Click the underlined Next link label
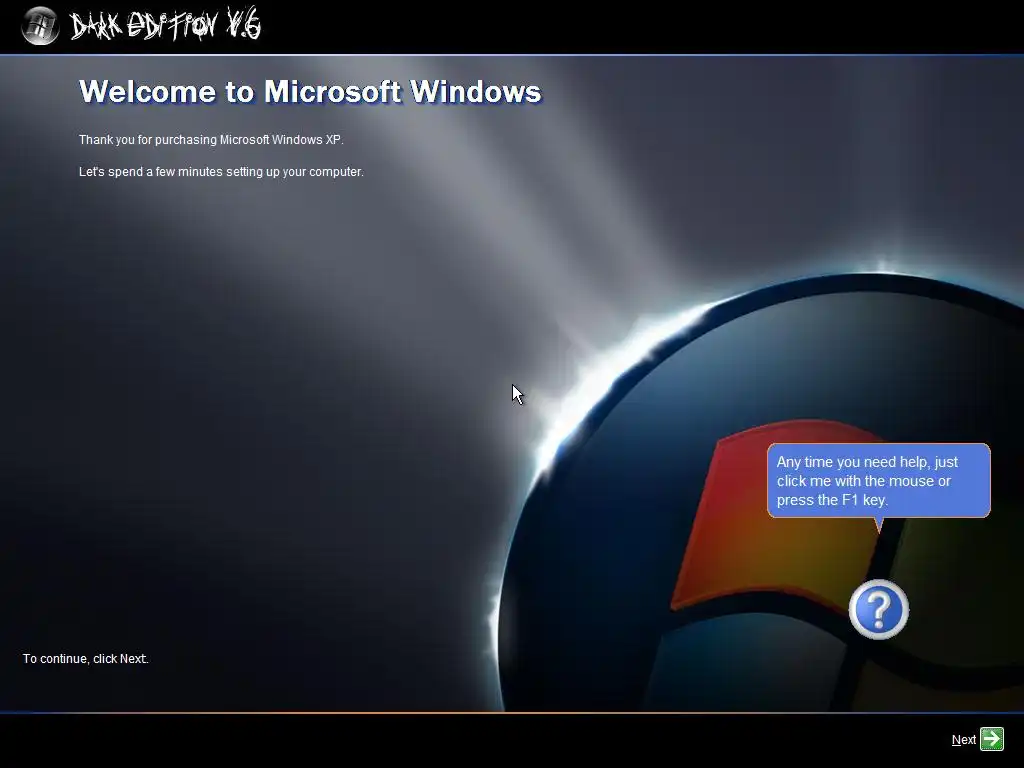 [x=963, y=740]
